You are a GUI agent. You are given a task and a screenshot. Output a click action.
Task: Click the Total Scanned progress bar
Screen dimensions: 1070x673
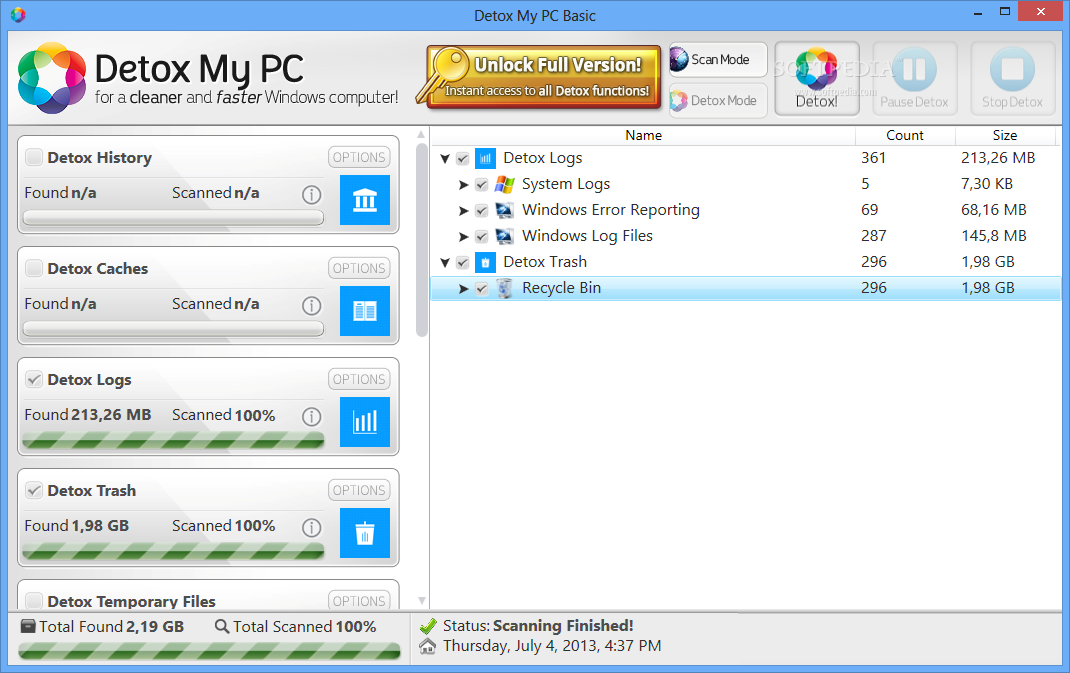click(x=209, y=652)
